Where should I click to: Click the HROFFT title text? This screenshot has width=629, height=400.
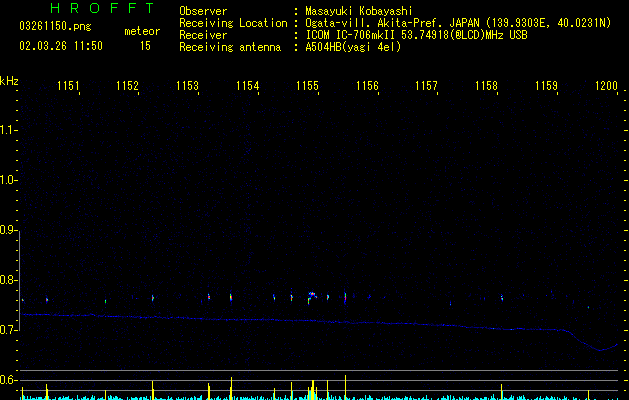pos(103,8)
